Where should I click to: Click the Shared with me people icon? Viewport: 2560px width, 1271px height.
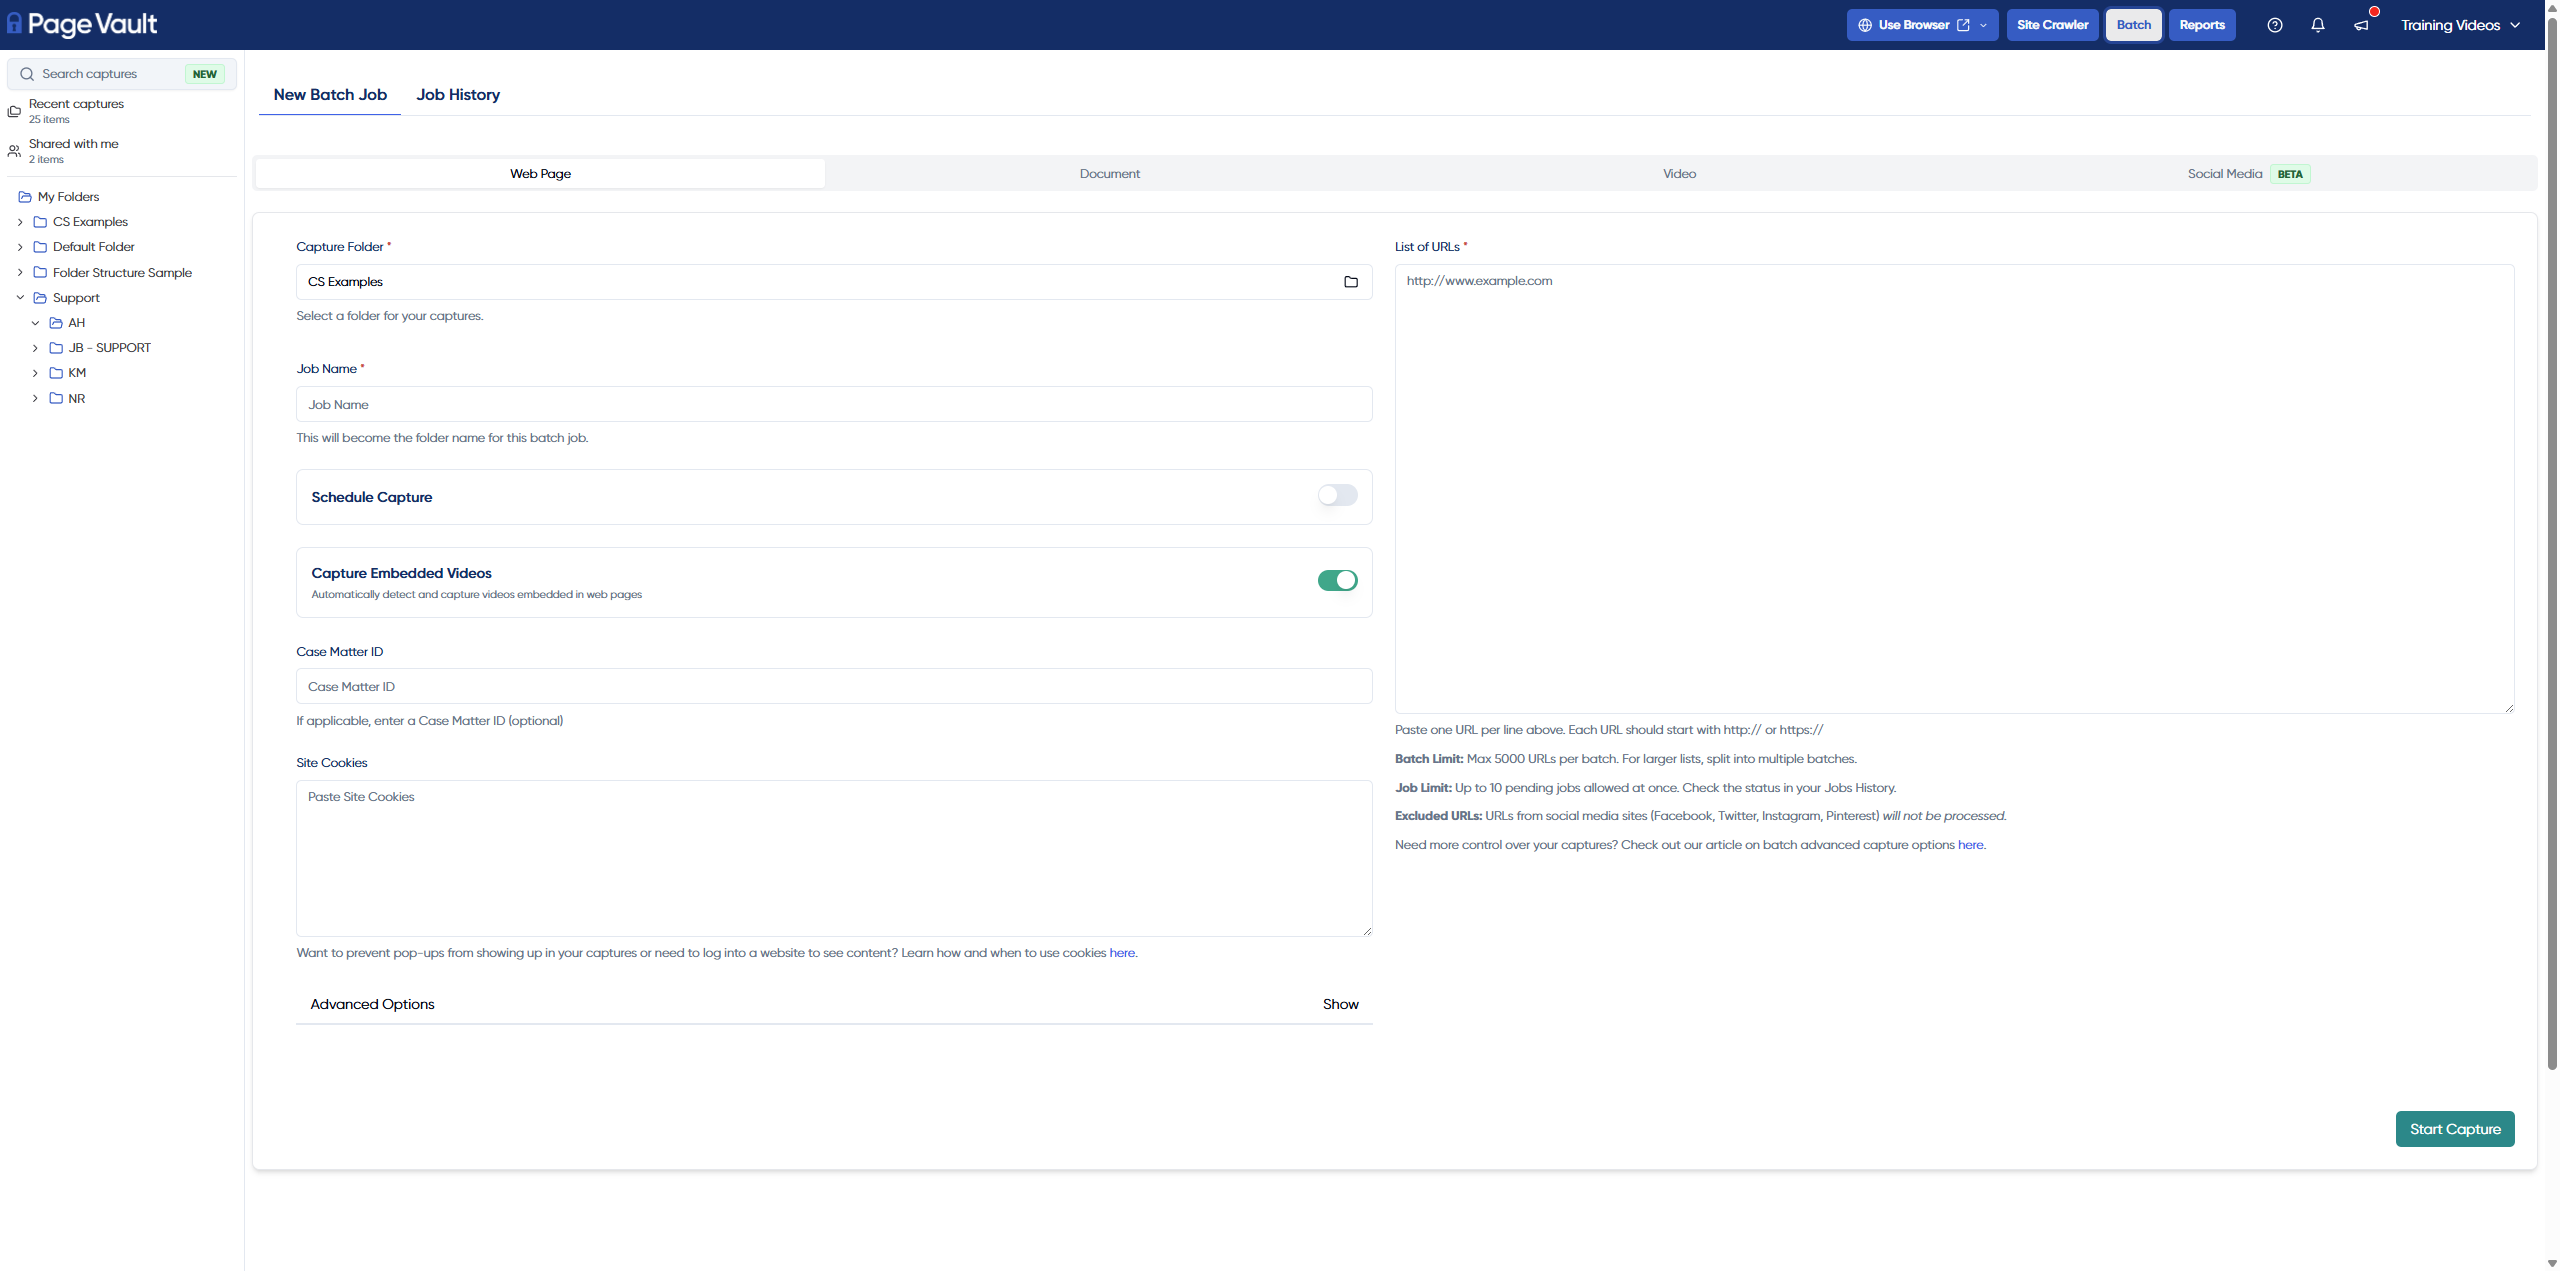click(14, 151)
